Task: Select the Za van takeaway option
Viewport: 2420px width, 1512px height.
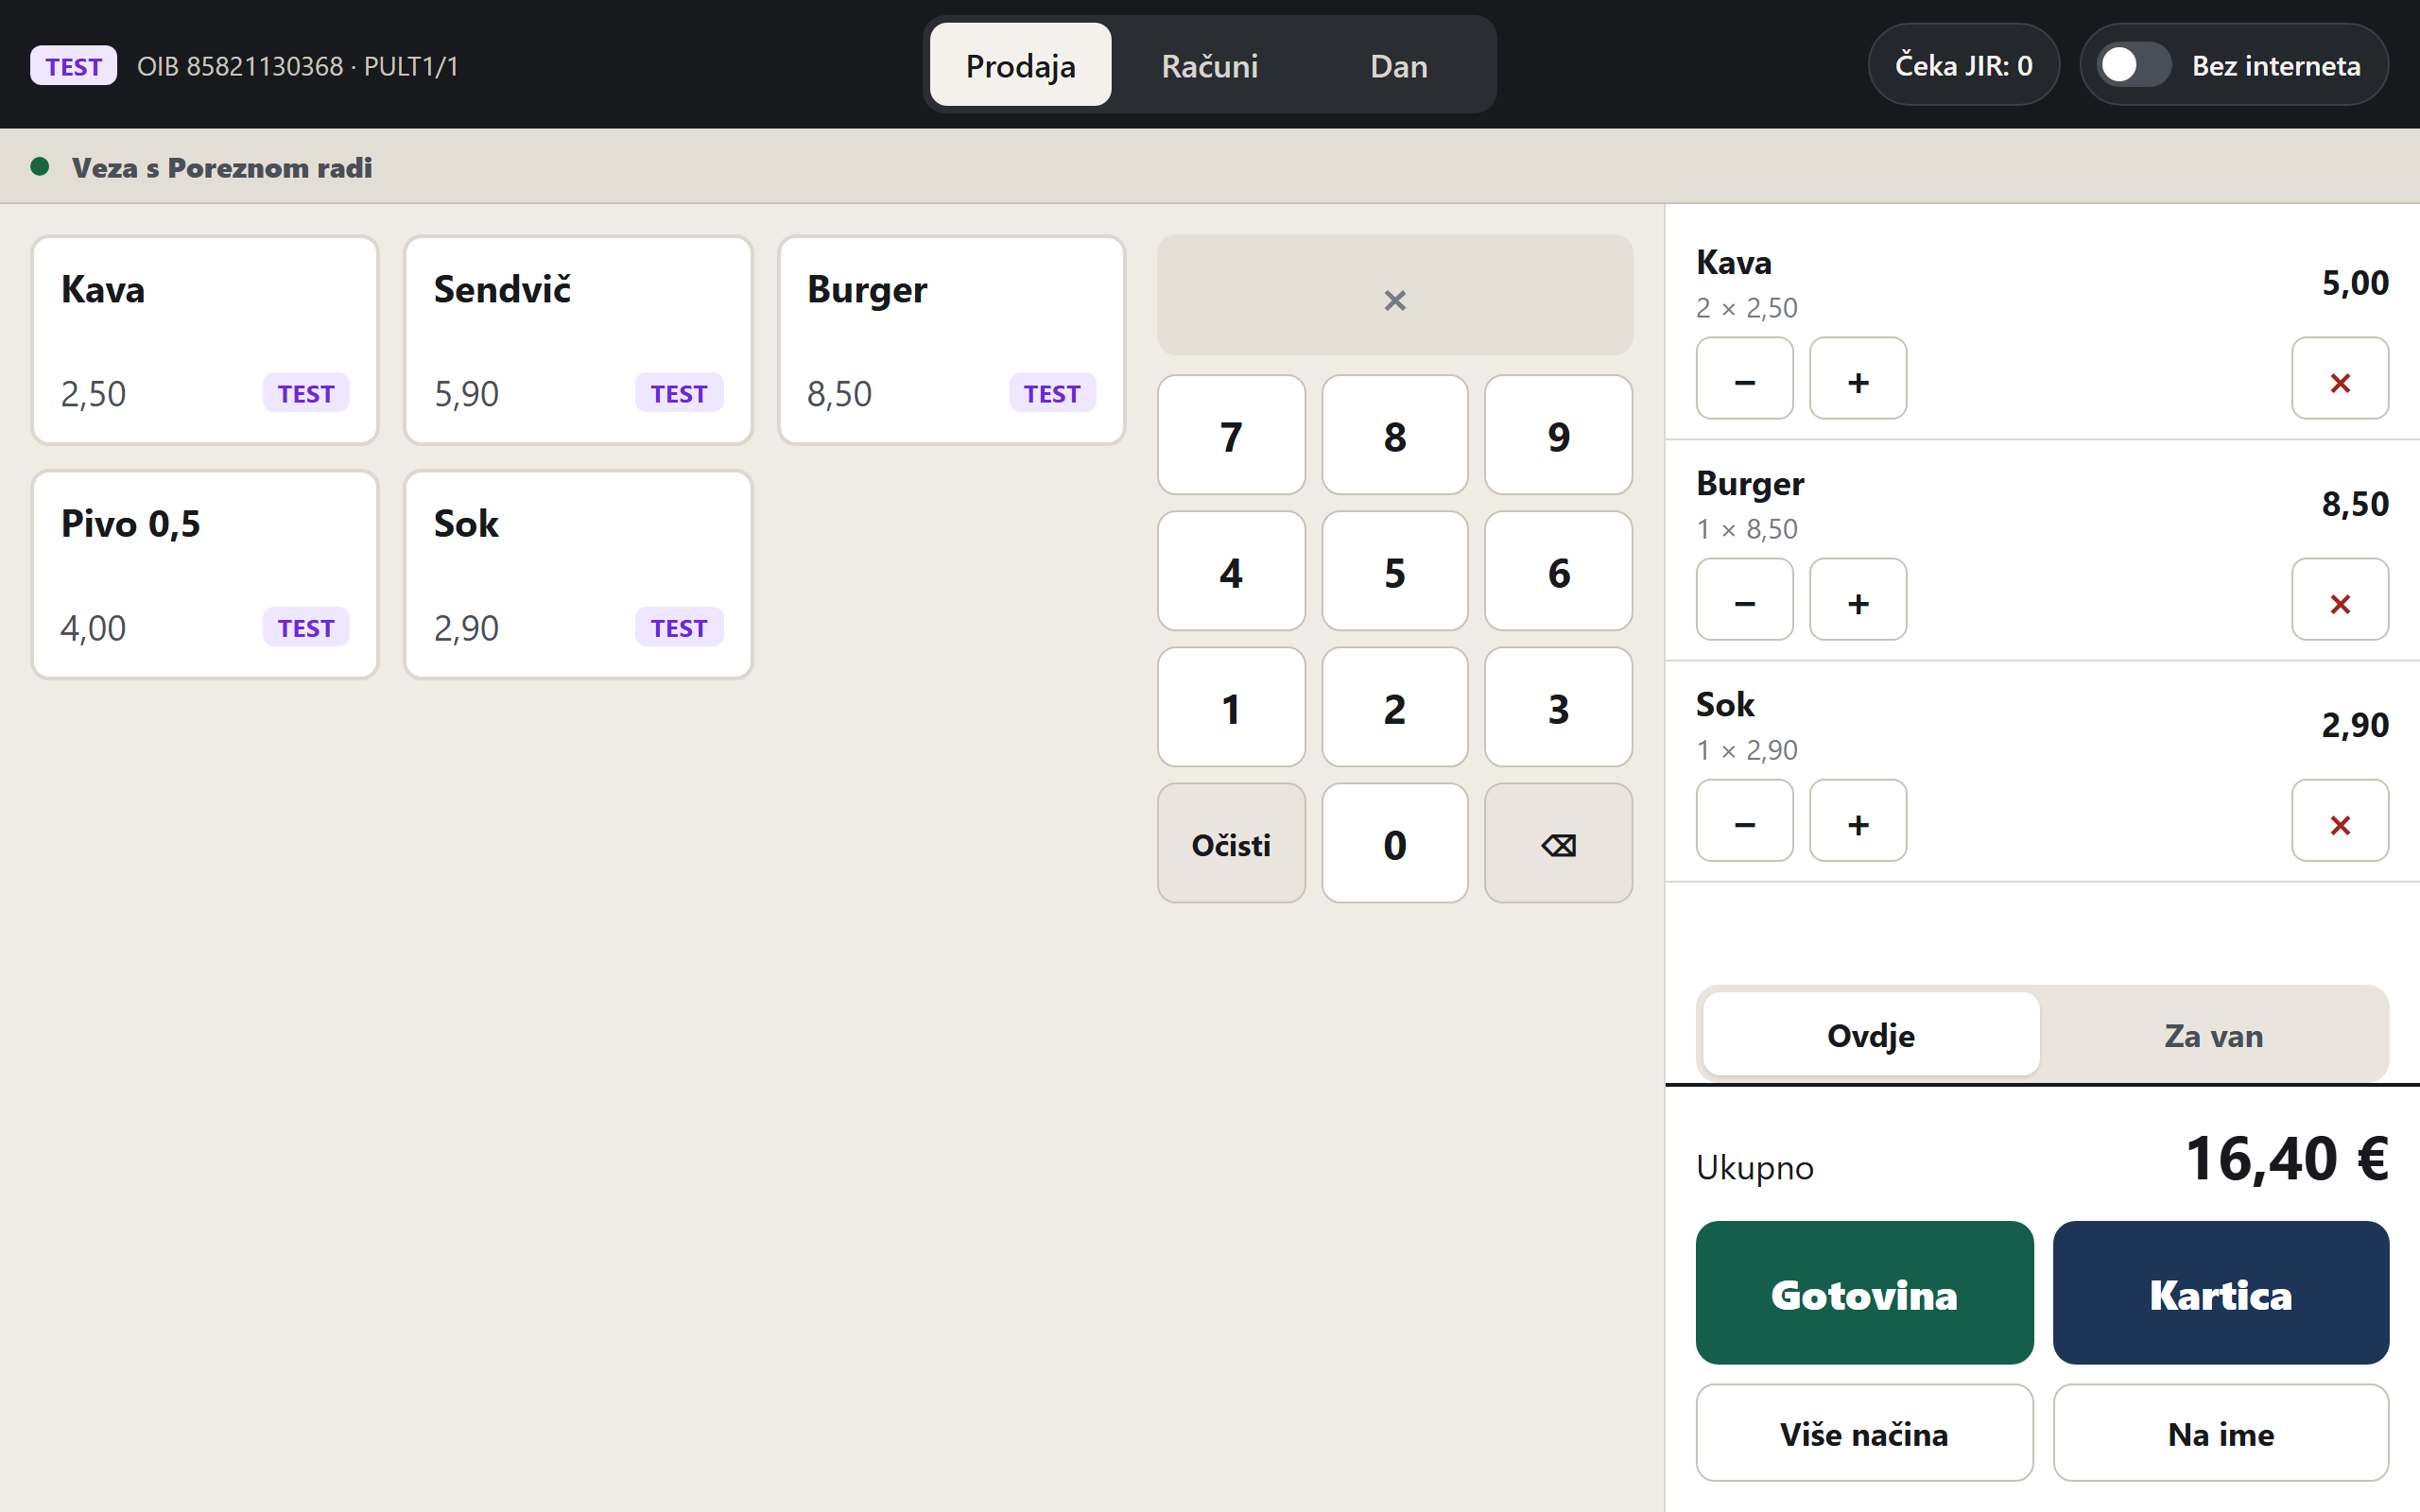Action: coord(2213,1034)
